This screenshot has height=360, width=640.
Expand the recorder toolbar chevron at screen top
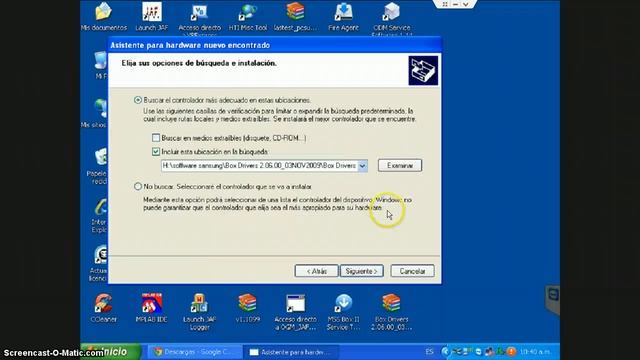[x=466, y=4]
